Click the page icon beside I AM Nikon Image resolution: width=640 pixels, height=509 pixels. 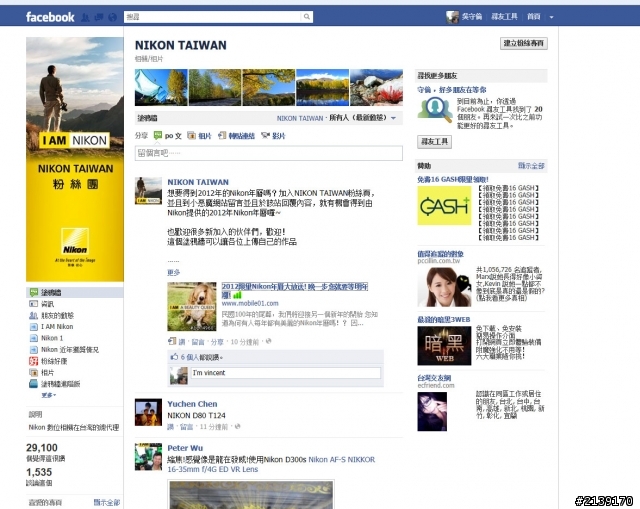pyautogui.click(x=33, y=327)
